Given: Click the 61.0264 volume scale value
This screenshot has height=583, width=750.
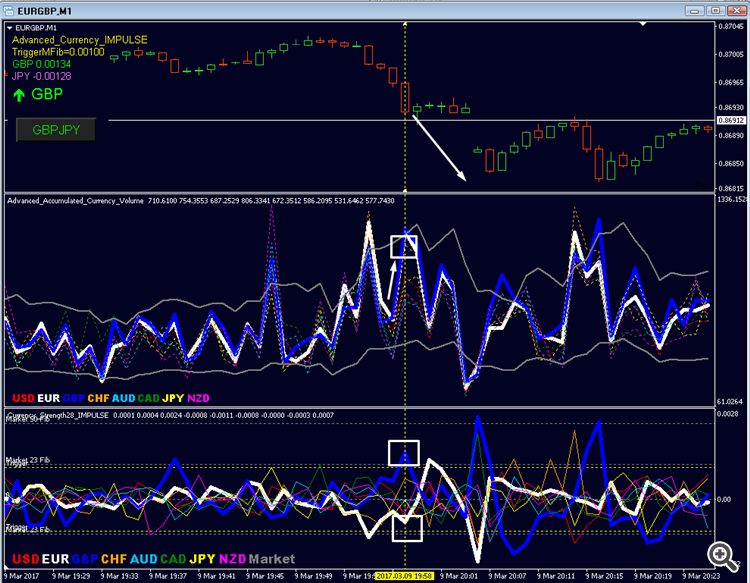Looking at the screenshot, I should [730, 402].
